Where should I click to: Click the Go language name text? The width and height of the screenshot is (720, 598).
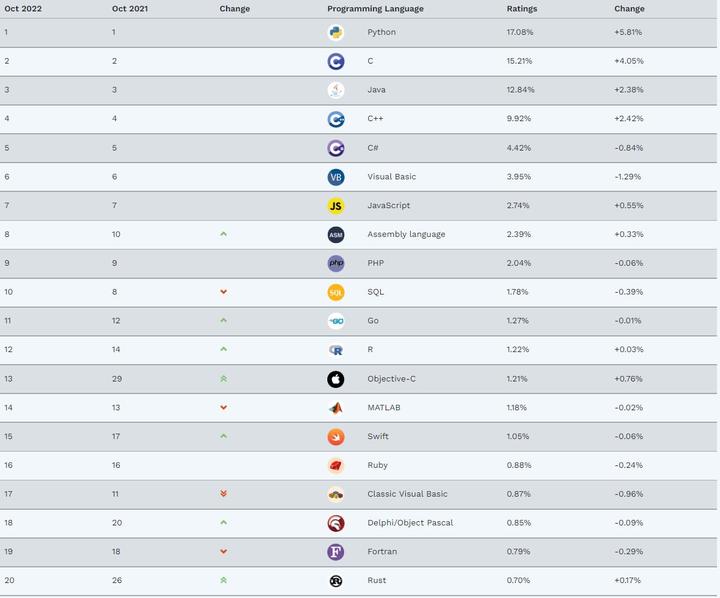click(x=373, y=321)
